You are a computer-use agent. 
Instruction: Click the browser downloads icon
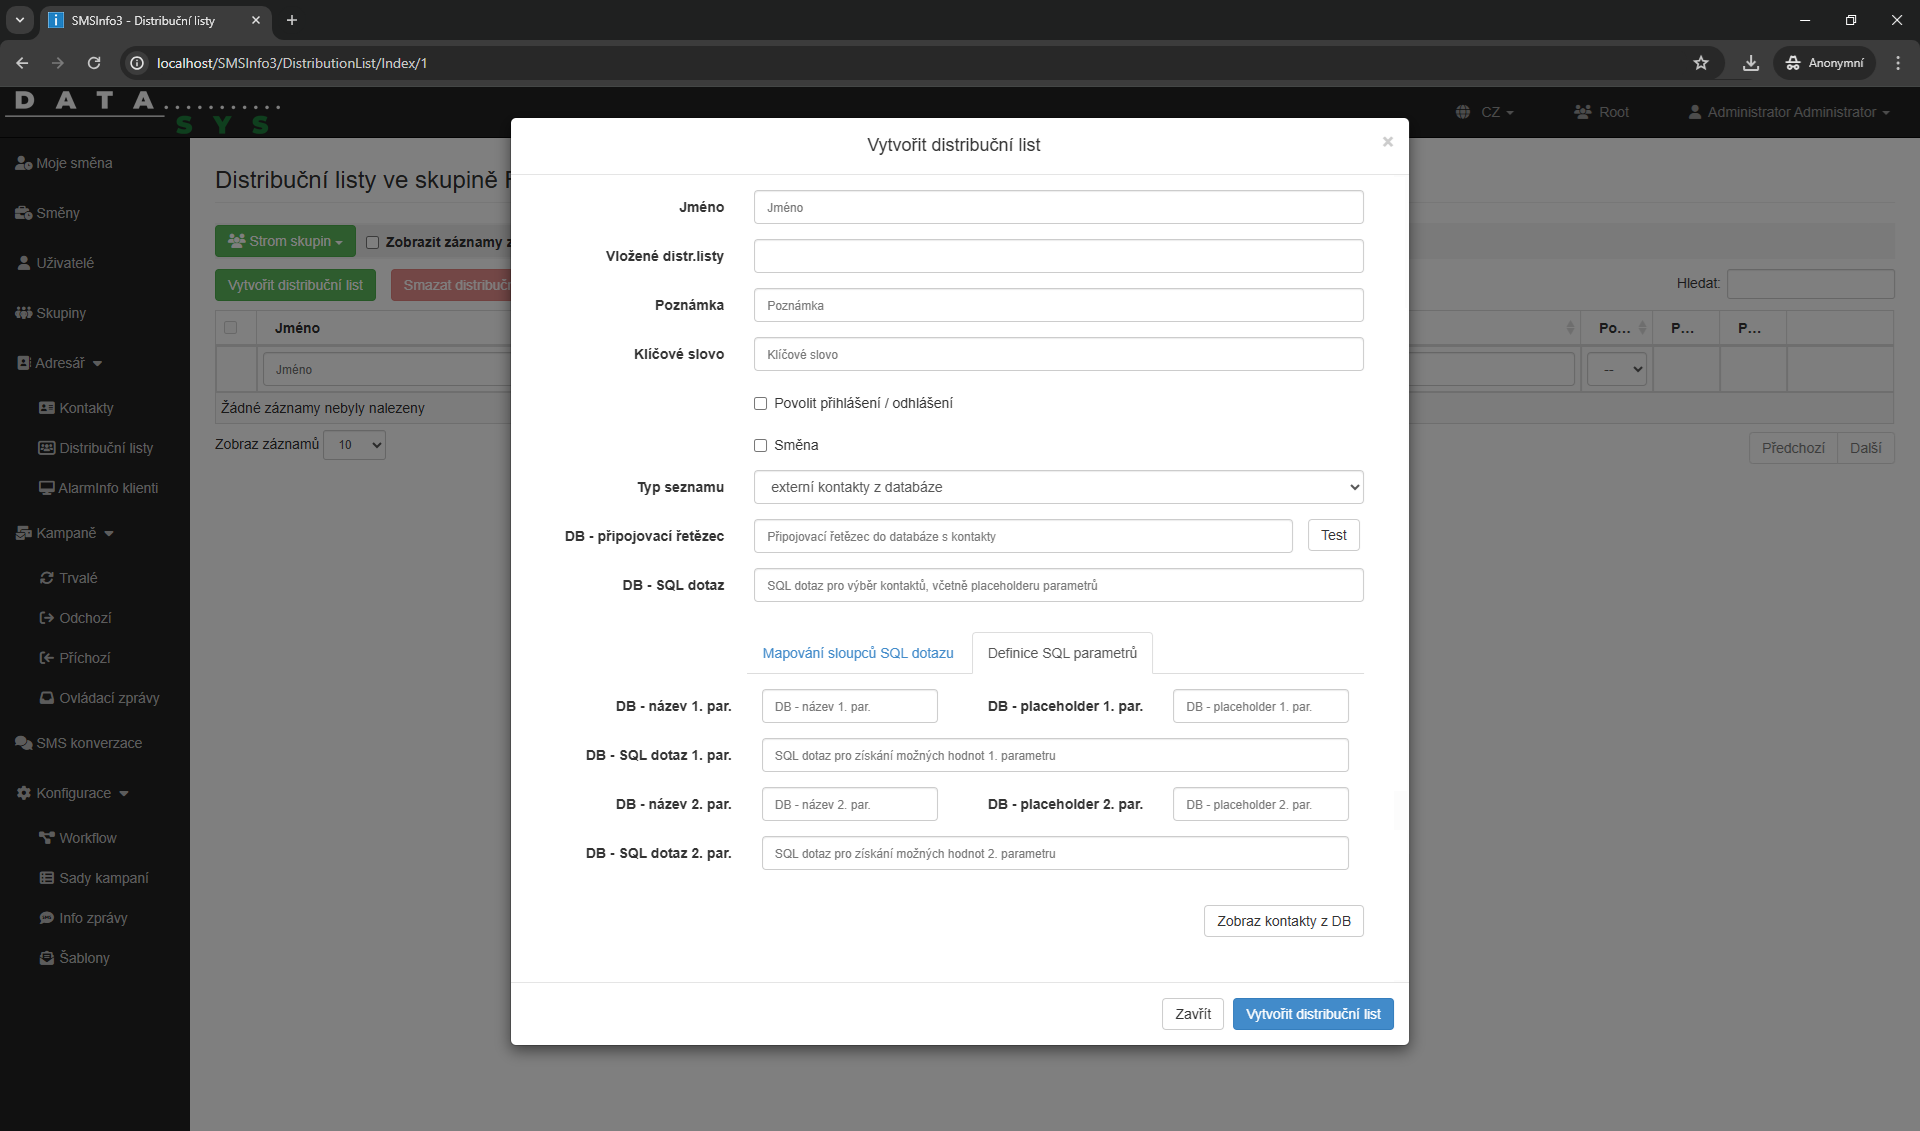tap(1750, 63)
